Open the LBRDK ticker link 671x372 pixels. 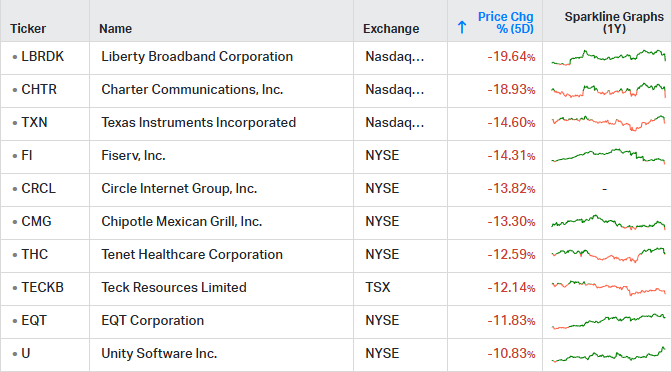click(42, 57)
